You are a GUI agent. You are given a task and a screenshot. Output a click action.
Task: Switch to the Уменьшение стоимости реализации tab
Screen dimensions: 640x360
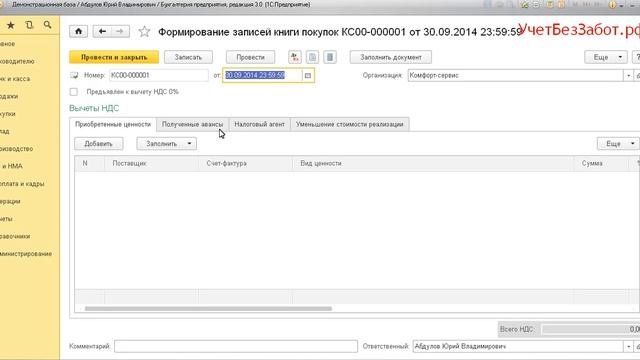tap(350, 124)
